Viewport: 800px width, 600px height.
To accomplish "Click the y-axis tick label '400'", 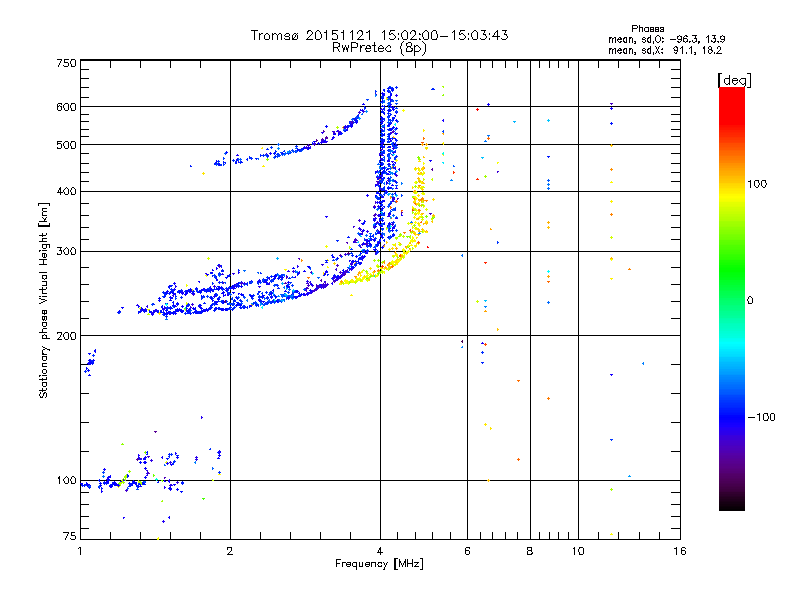I will point(66,191).
